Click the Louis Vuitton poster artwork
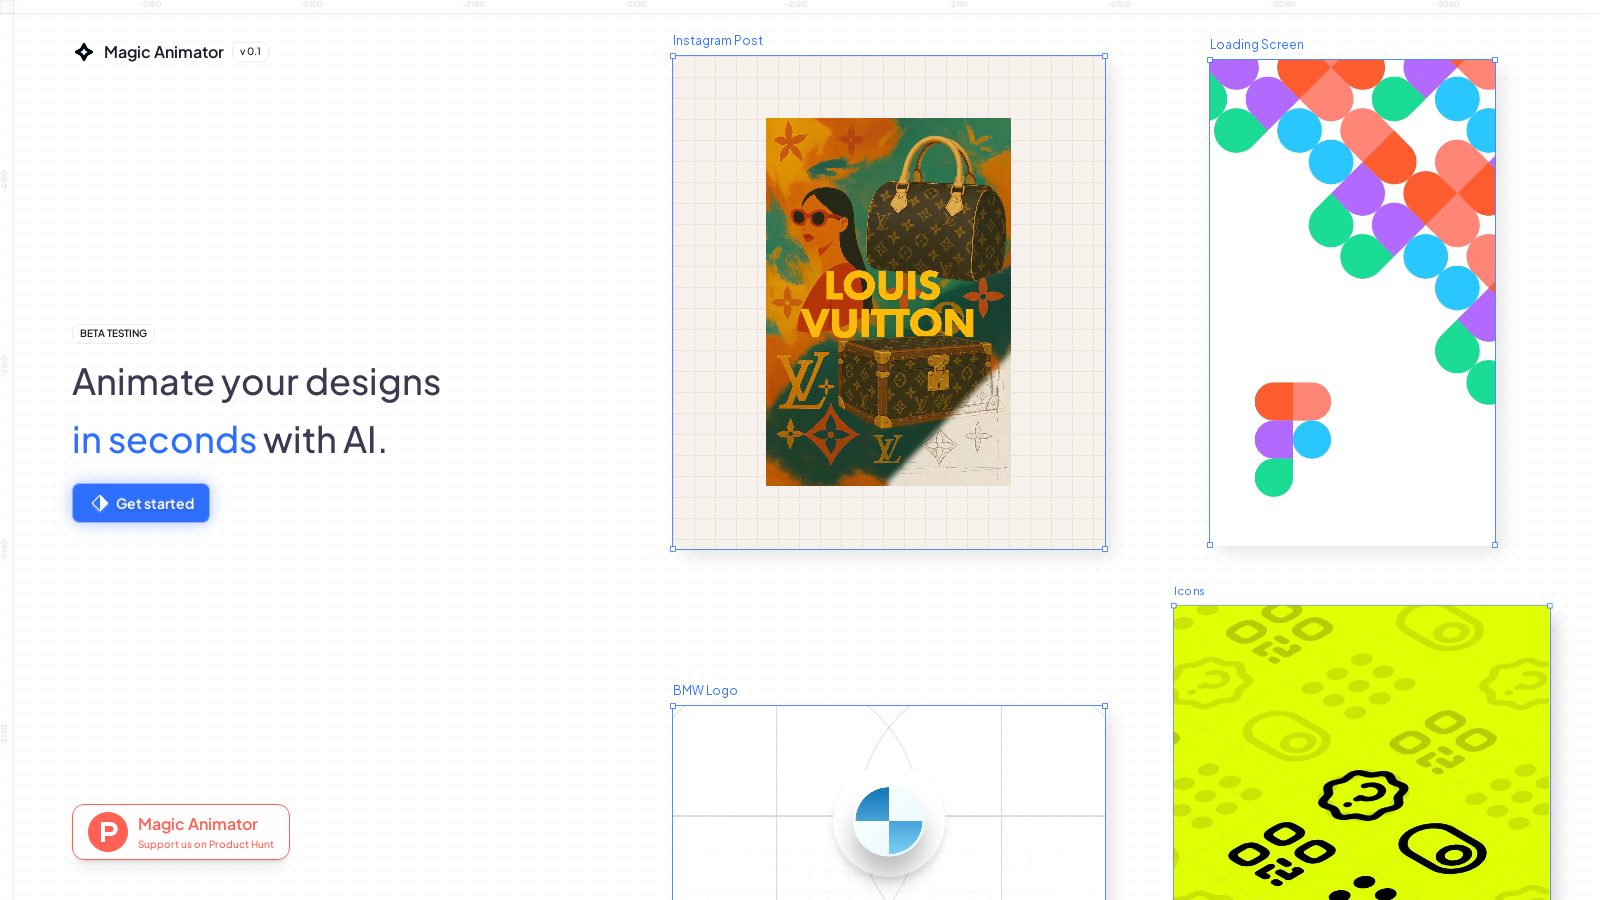This screenshot has width=1600, height=900. tap(888, 302)
